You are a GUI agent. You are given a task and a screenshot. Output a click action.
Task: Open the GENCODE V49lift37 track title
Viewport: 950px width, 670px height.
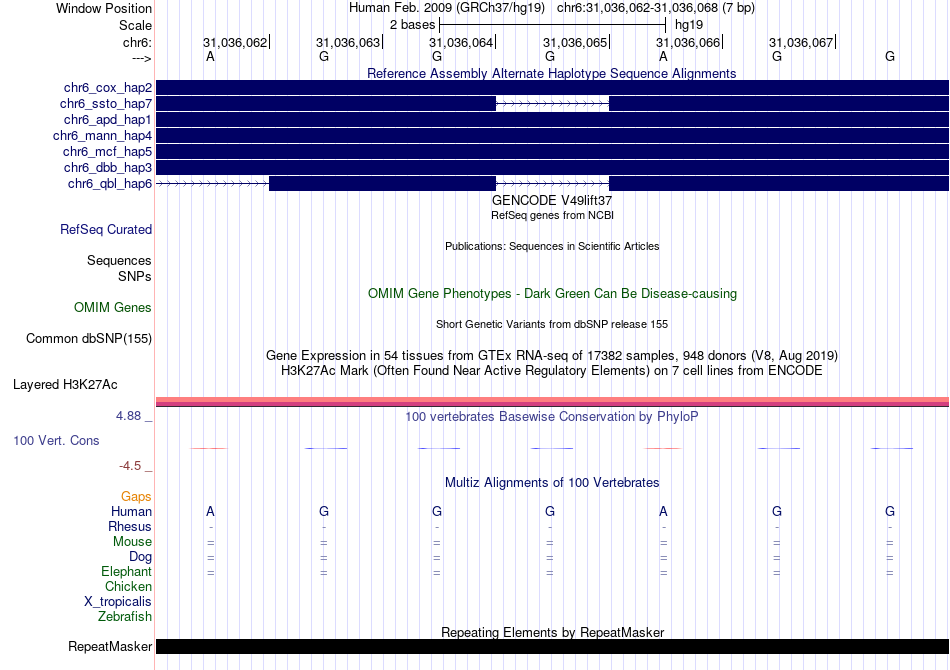point(551,200)
